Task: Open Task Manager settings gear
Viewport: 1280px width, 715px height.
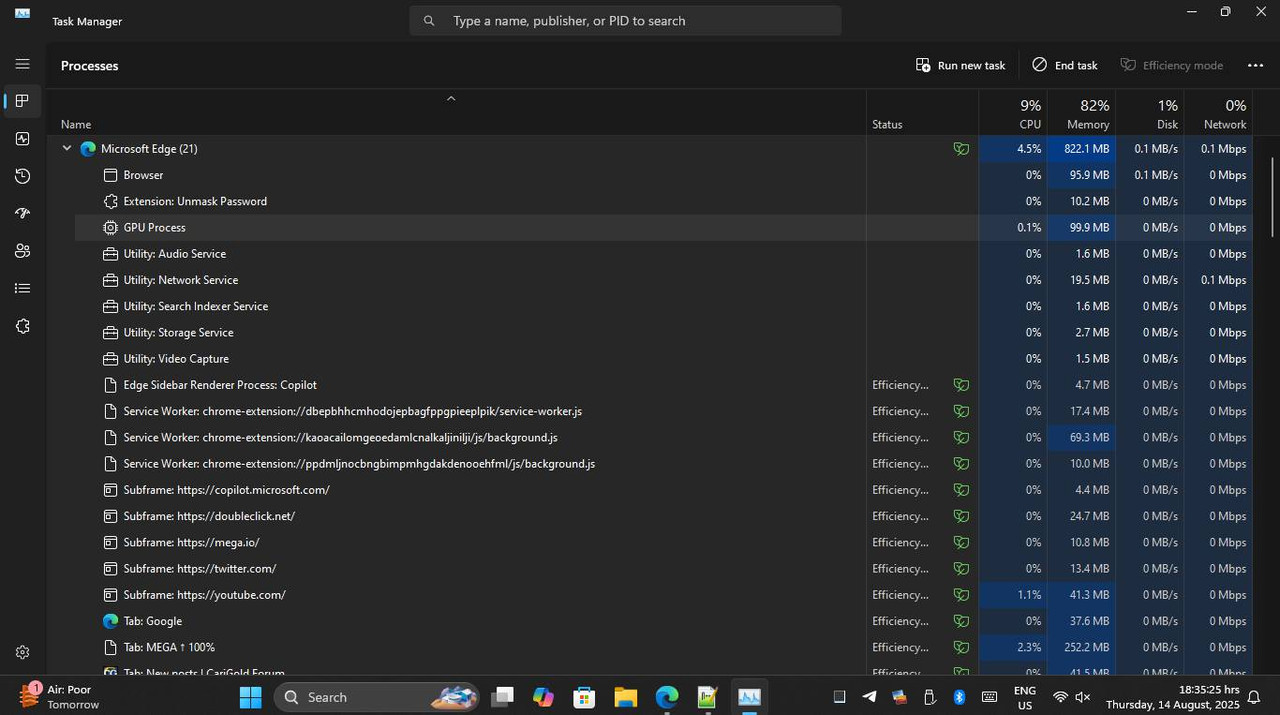Action: coord(22,652)
